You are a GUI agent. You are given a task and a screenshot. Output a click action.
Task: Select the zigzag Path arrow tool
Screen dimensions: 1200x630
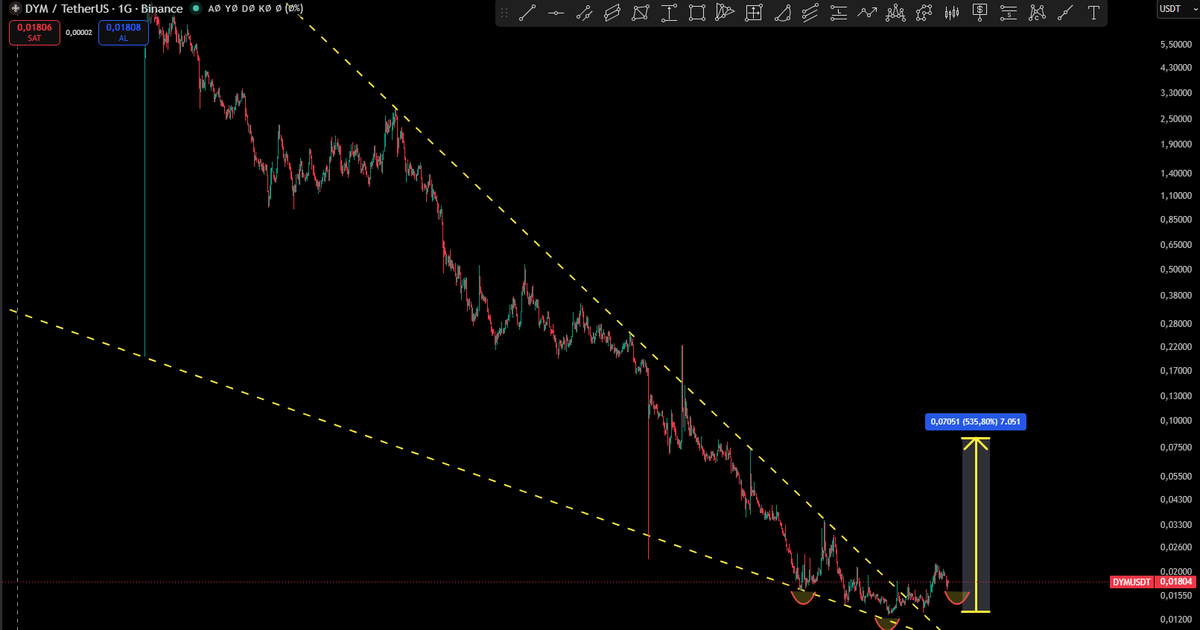coord(867,13)
